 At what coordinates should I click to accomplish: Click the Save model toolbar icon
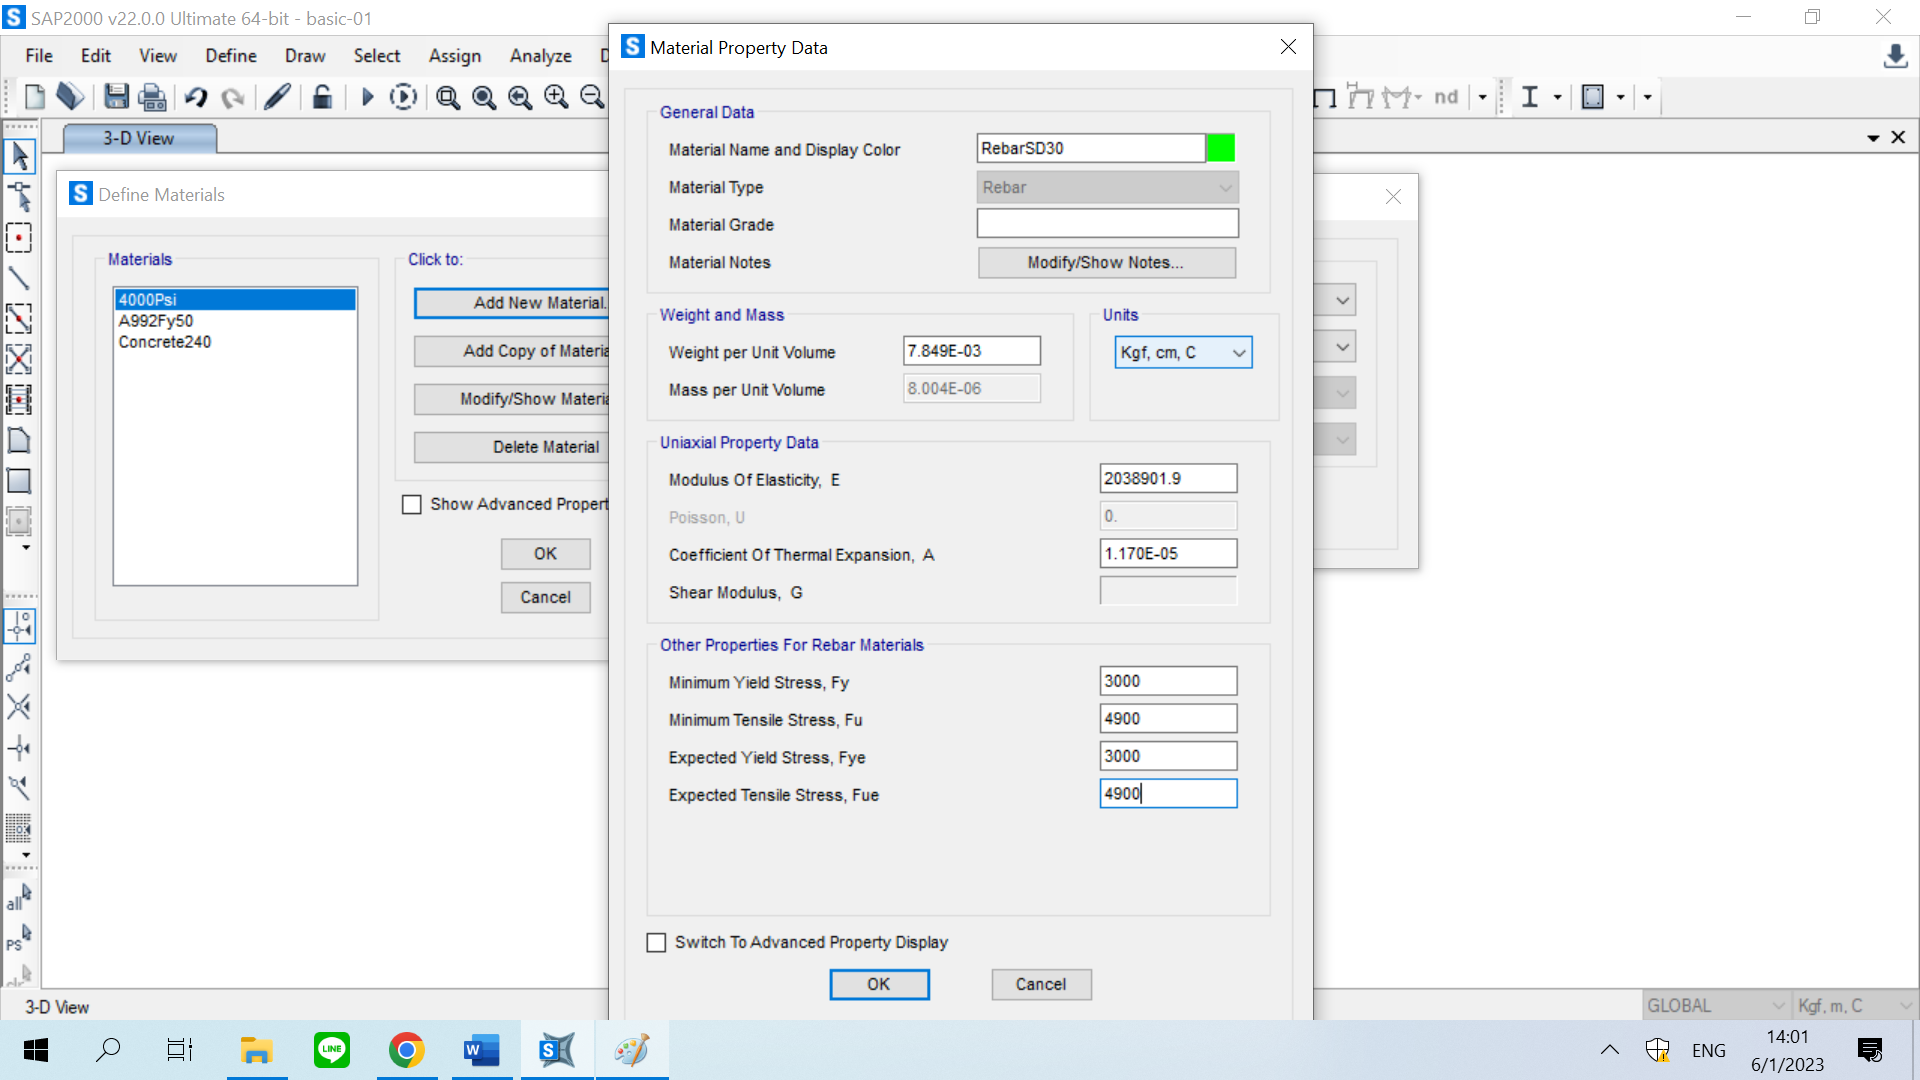click(x=116, y=97)
